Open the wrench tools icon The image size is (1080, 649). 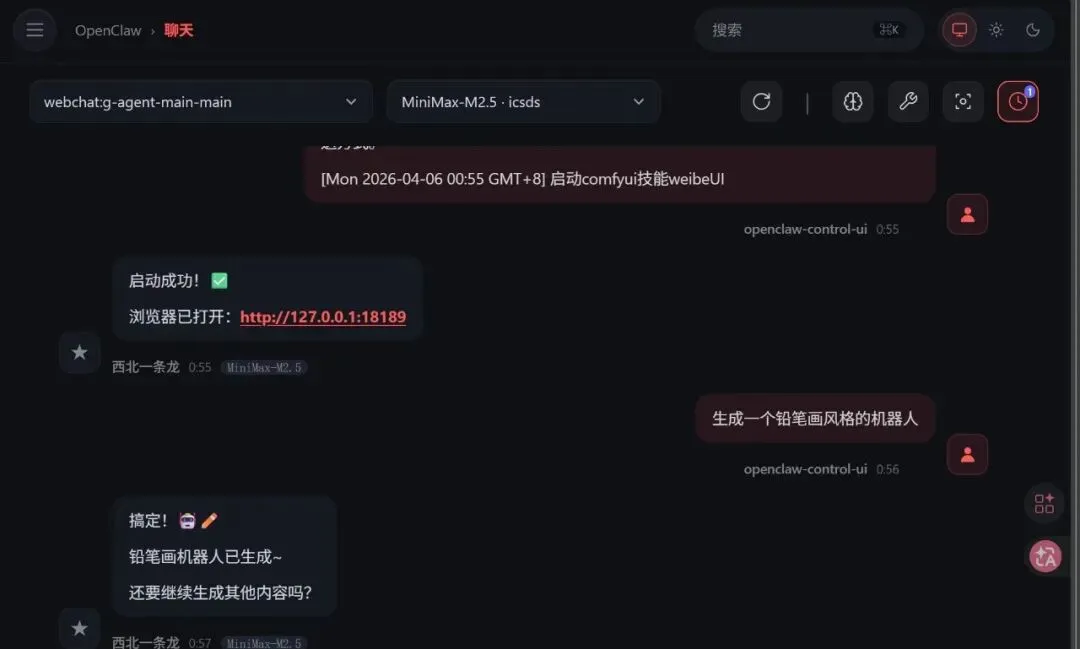pos(908,102)
